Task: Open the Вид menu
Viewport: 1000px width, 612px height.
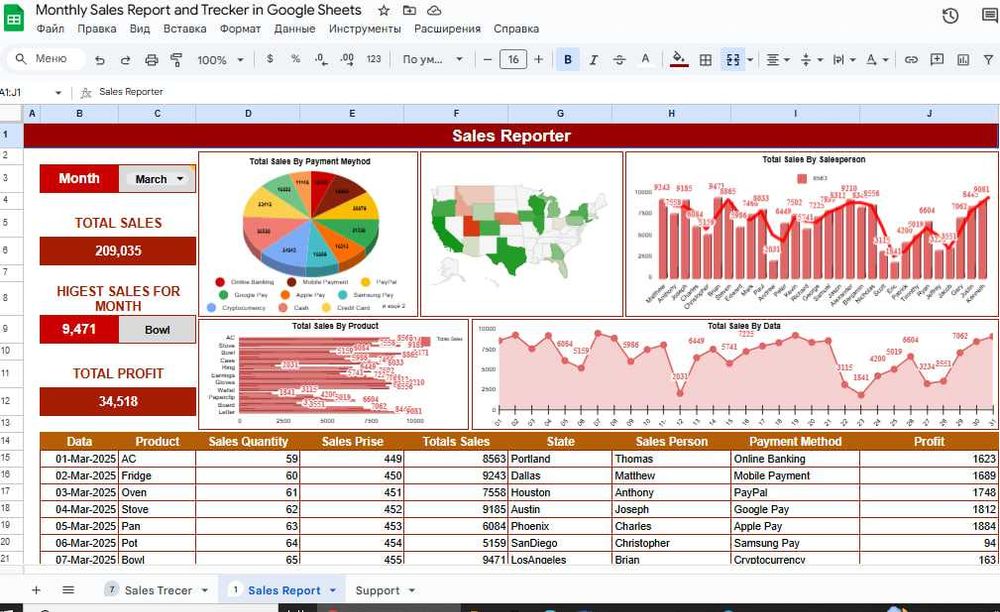Action: pos(140,29)
